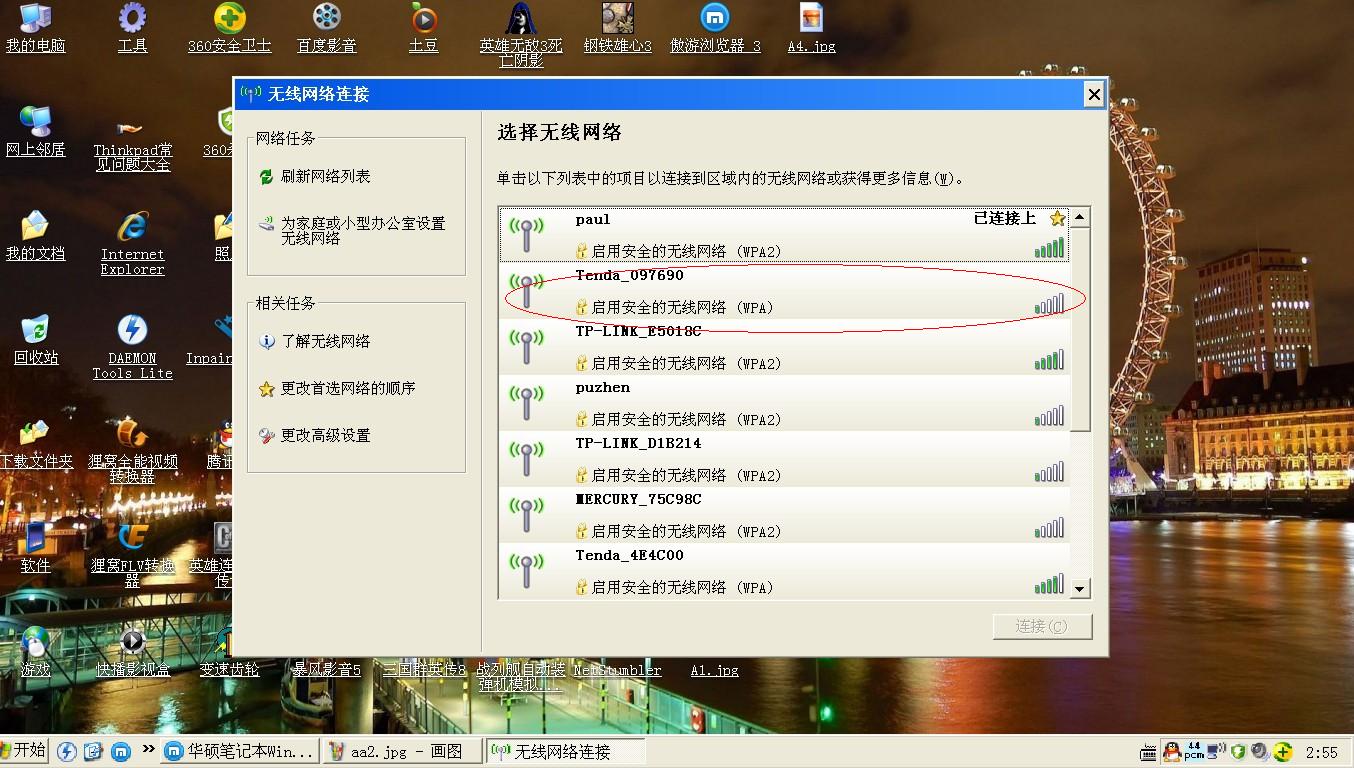Screen dimensions: 1354x768
Task: Open 软件 desktop icon
Action: [x=35, y=548]
